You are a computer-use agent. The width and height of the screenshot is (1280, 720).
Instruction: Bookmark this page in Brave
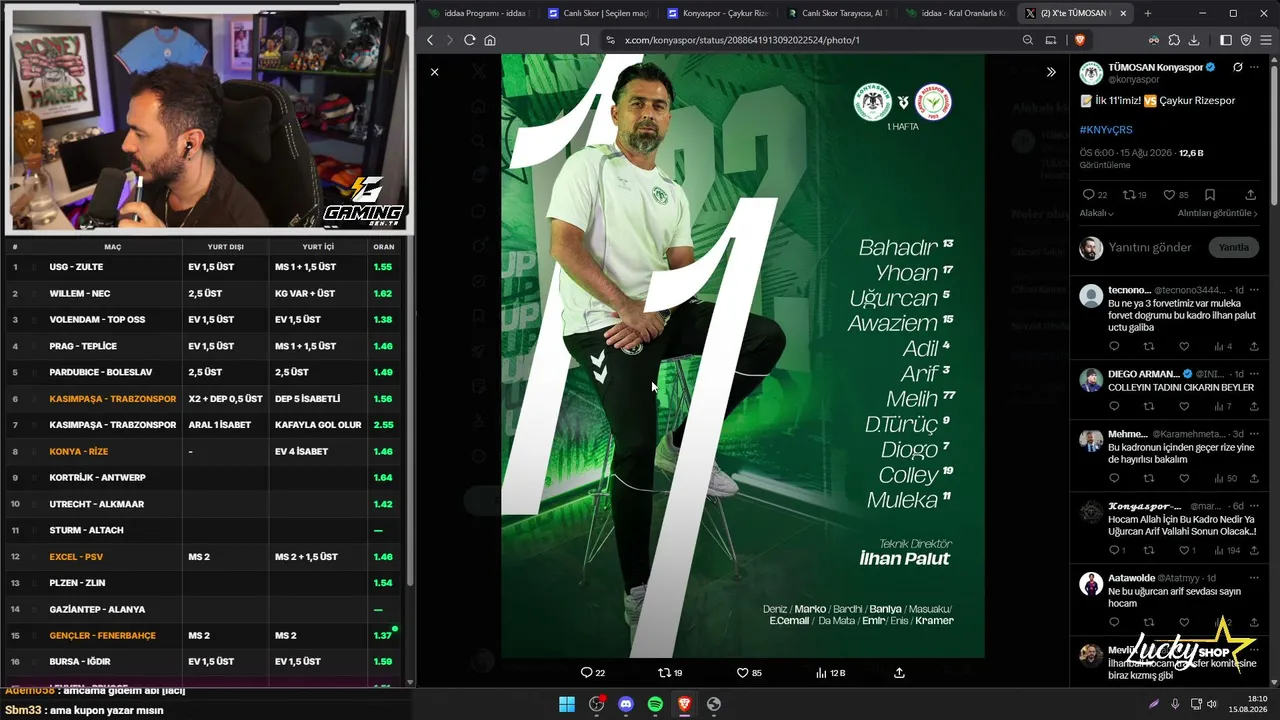(585, 40)
